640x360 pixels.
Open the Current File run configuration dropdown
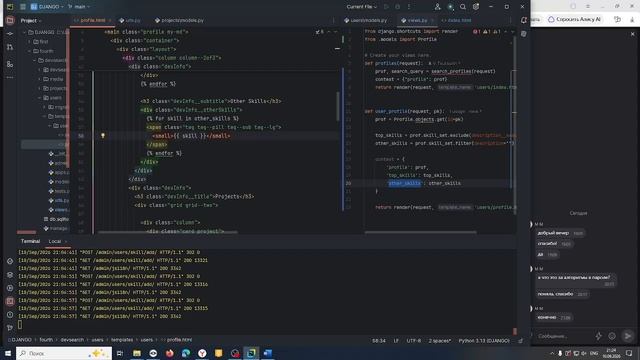pyautogui.click(x=361, y=7)
